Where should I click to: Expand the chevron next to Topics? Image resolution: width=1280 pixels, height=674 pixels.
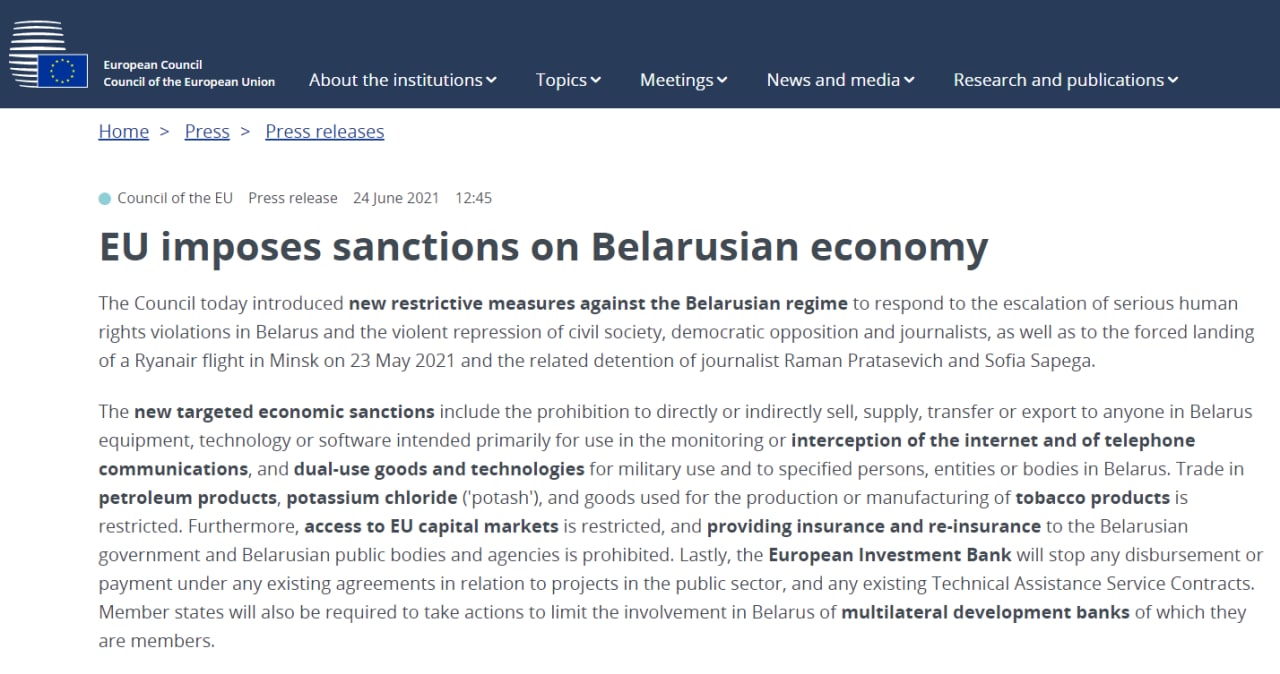(596, 81)
